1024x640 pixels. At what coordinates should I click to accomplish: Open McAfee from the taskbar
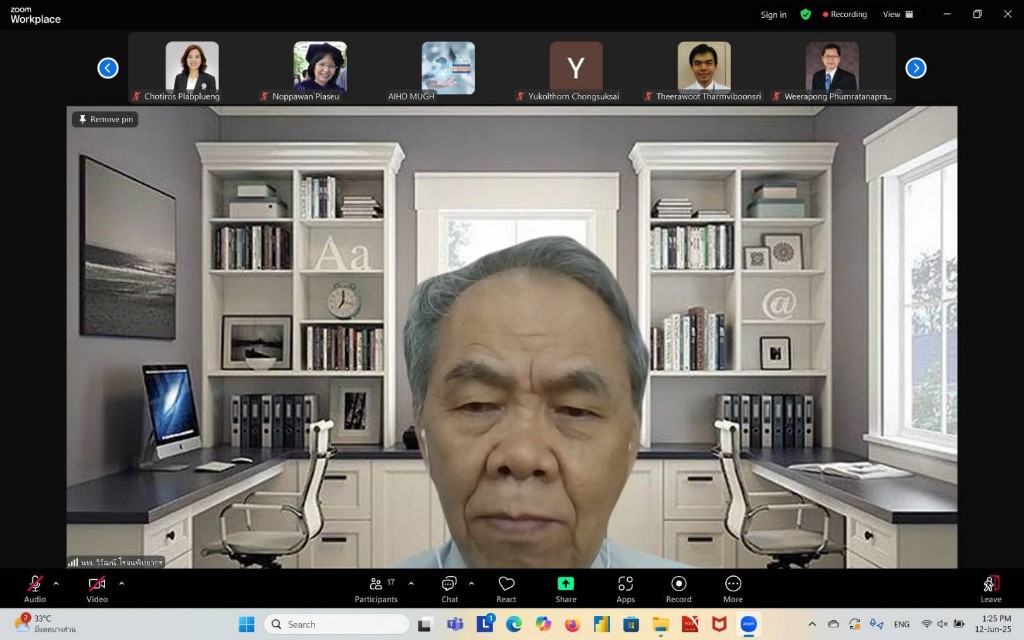coord(719,625)
